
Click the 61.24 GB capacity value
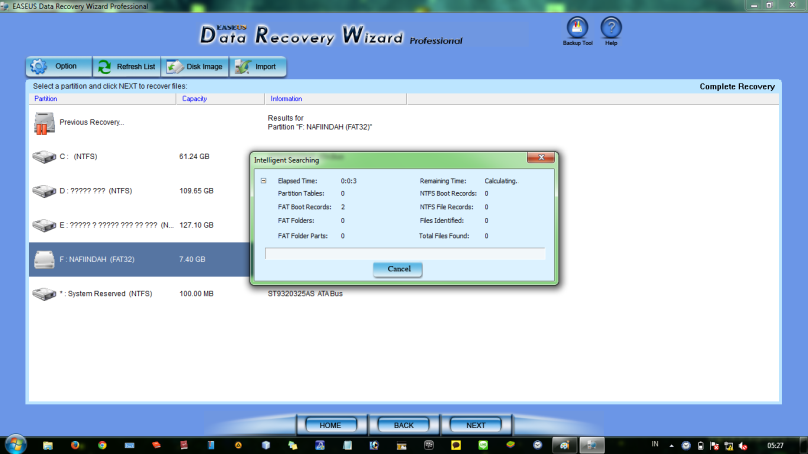tap(194, 157)
